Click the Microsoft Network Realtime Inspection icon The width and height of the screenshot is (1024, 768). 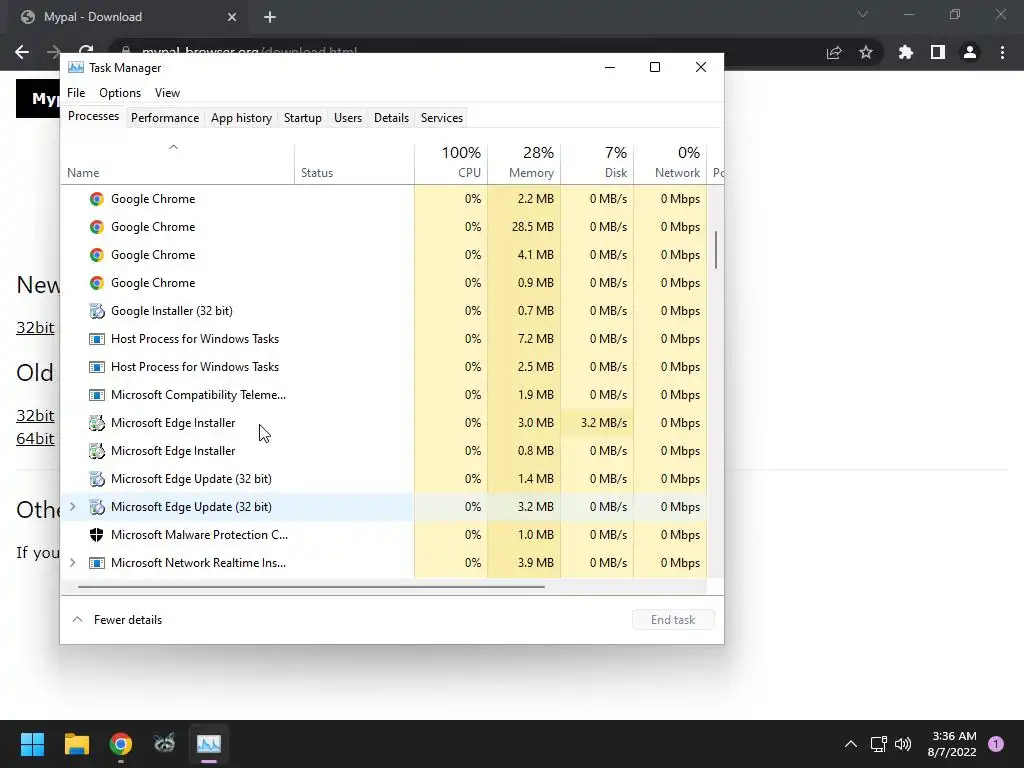pos(97,563)
